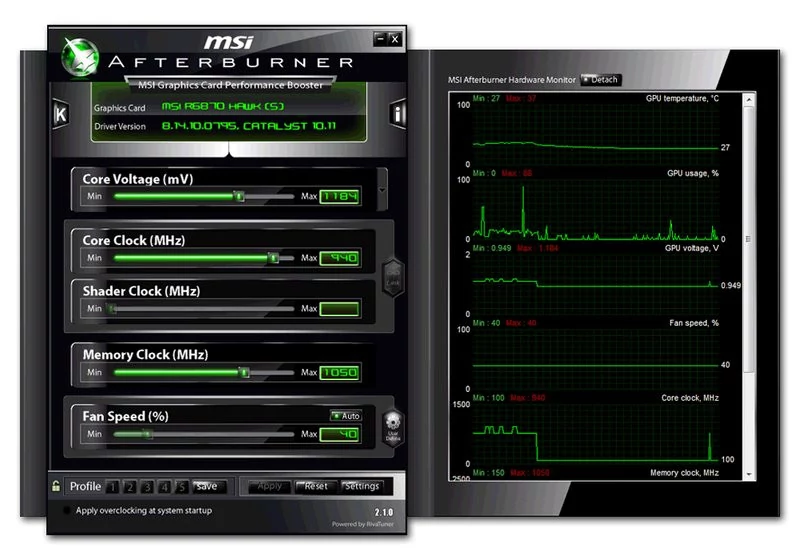
Task: Click the GPU temperature graph
Action: [595, 134]
